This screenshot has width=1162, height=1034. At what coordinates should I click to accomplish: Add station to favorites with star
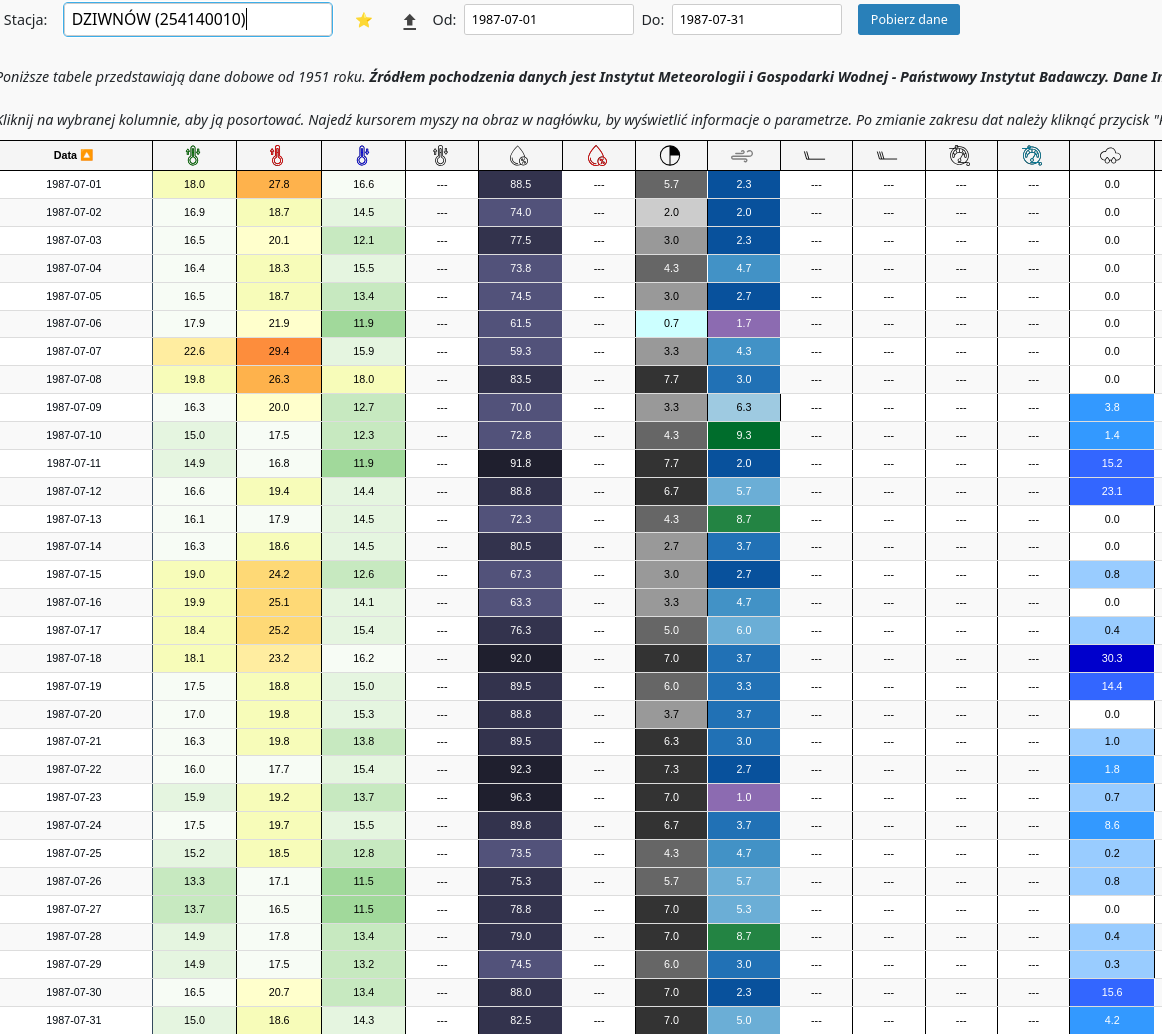coord(364,20)
